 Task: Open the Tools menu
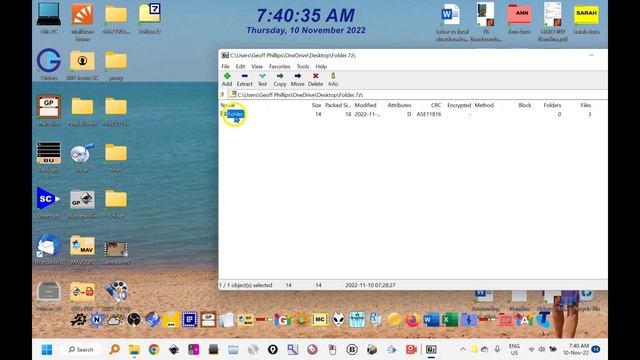pos(303,66)
